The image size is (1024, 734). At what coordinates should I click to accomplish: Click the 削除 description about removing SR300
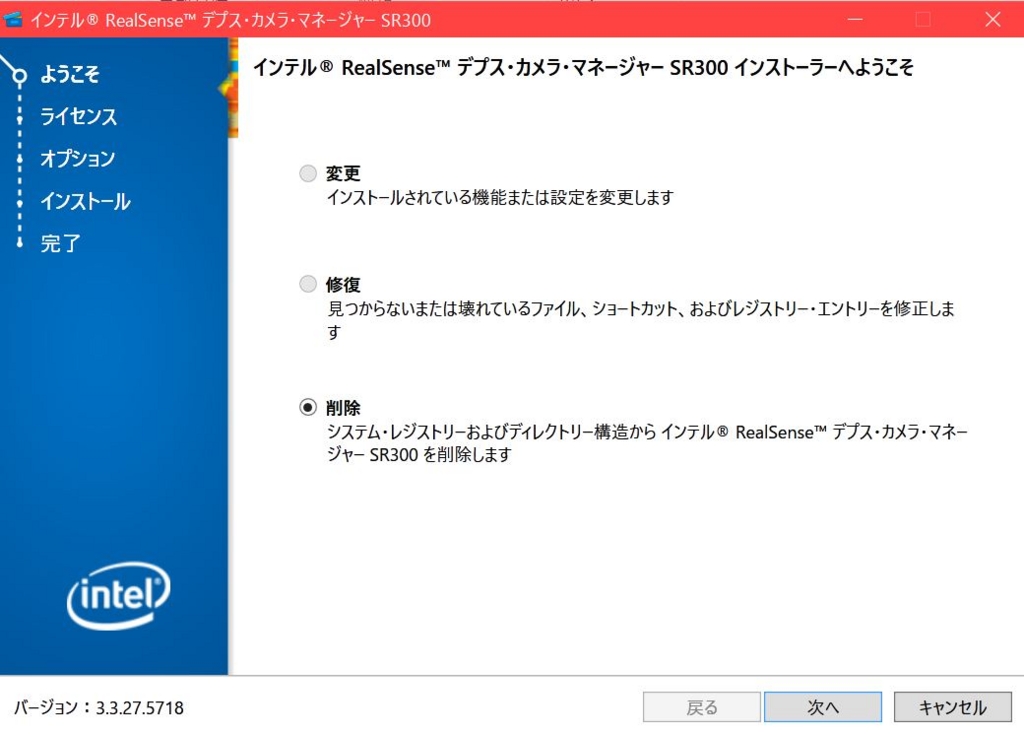pyautogui.click(x=647, y=443)
